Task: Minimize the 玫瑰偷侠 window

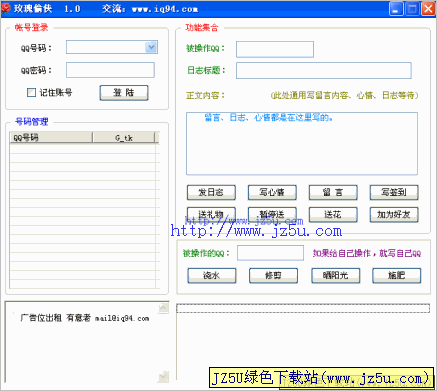Action: point(396,9)
